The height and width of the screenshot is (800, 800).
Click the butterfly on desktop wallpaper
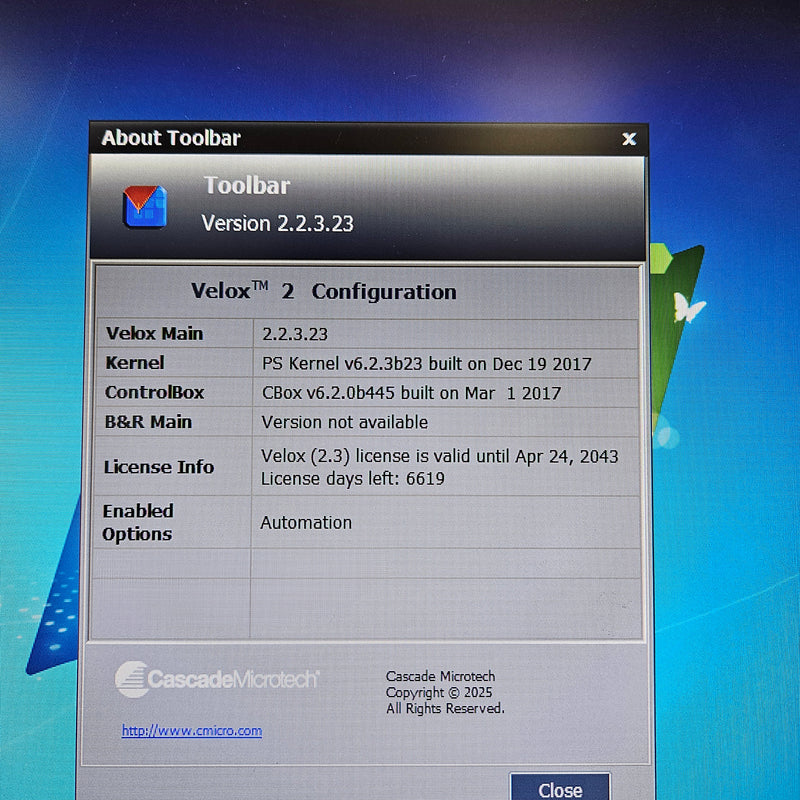688,307
